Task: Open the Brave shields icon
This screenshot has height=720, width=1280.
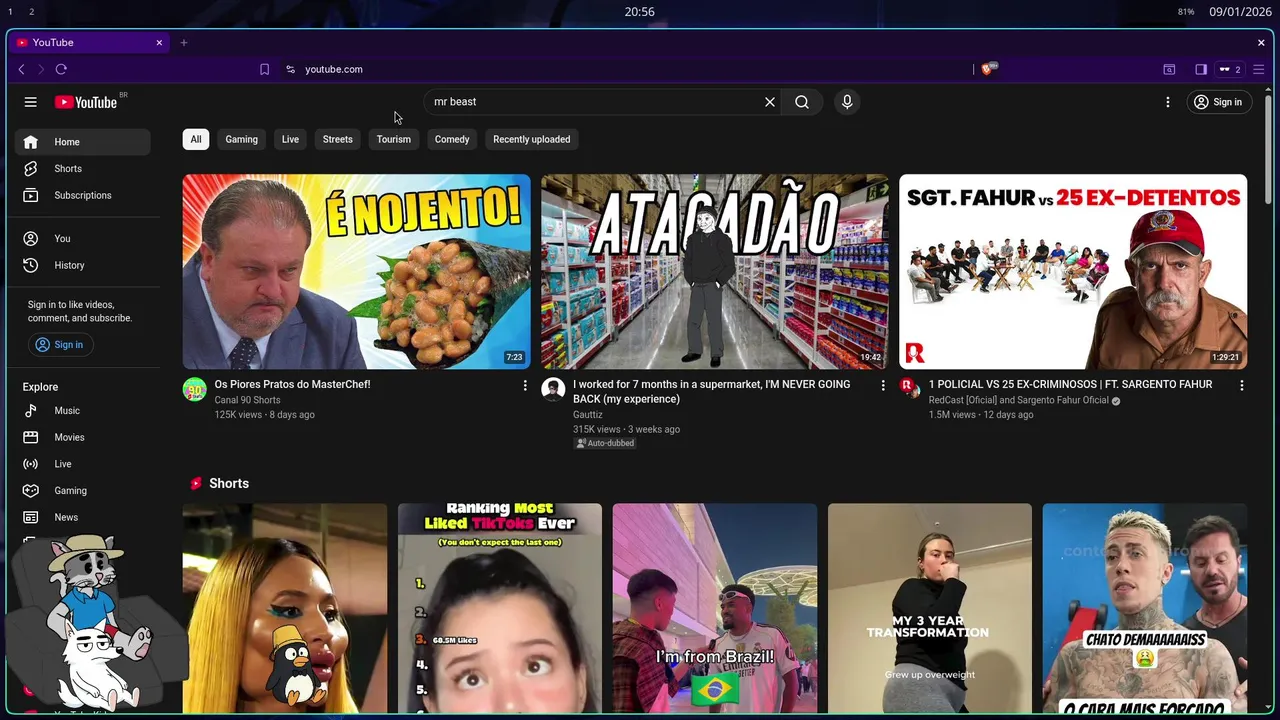Action: [988, 69]
